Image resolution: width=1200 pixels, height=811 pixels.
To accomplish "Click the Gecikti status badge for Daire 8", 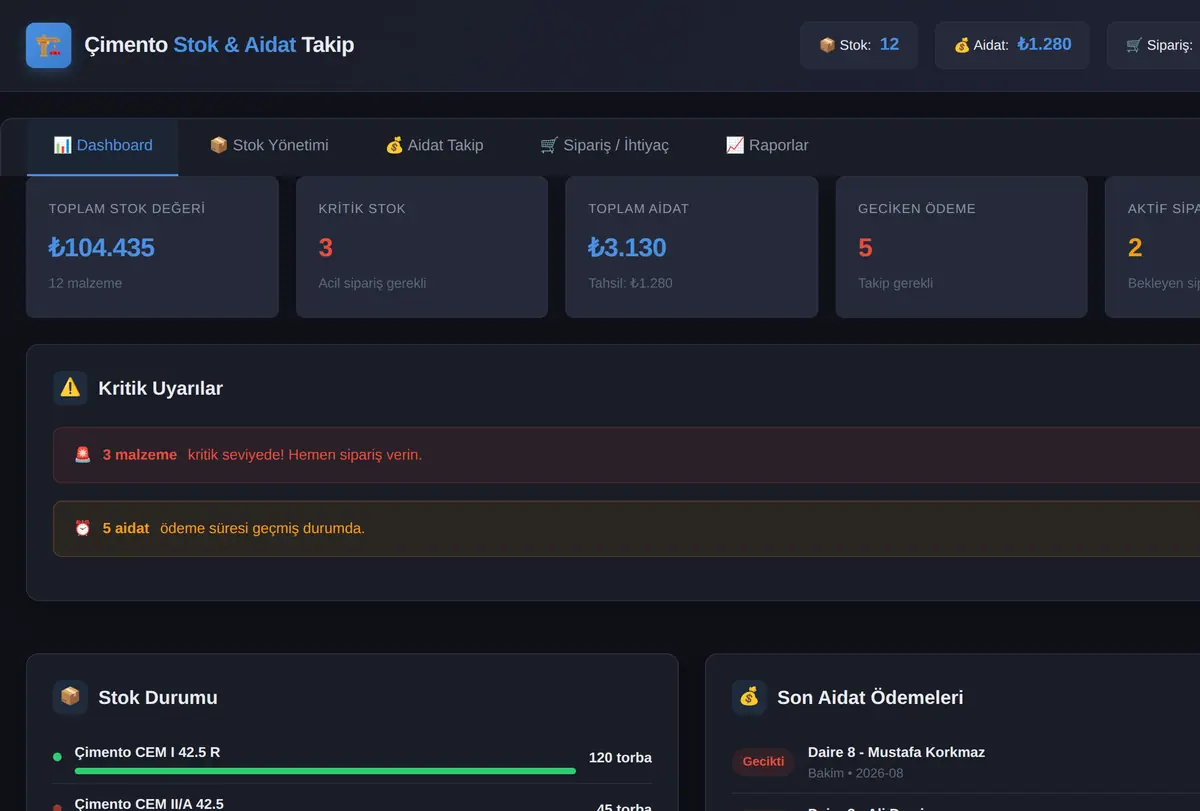I will point(763,762).
